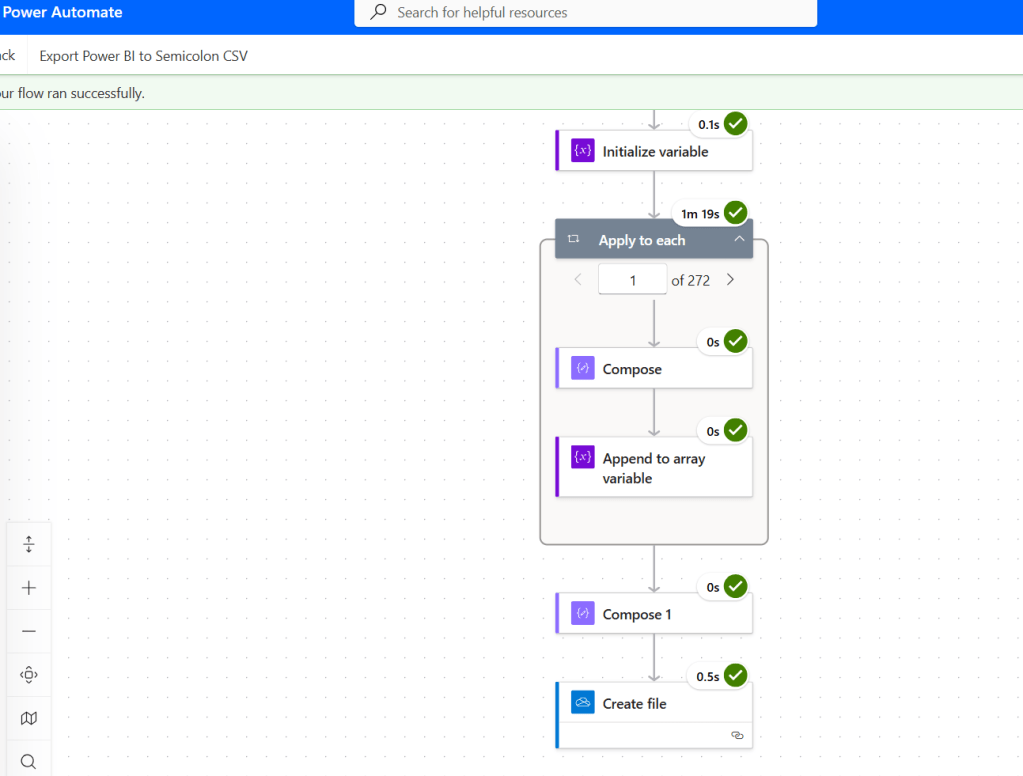Fit the flow to the window

[27, 543]
